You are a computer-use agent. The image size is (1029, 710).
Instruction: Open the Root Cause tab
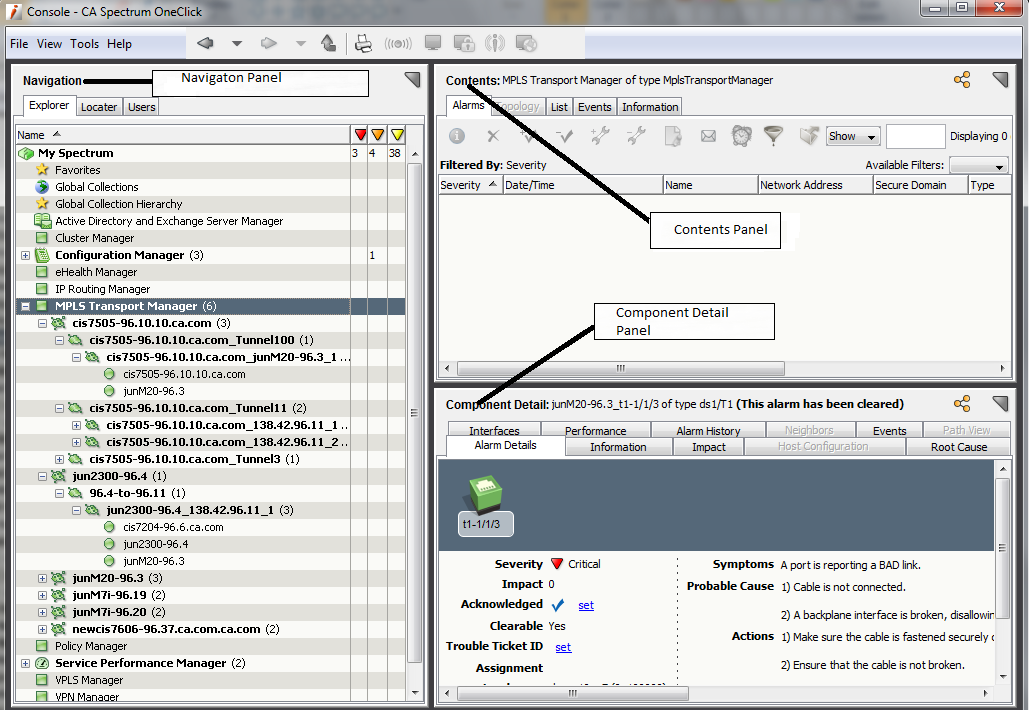coord(959,447)
